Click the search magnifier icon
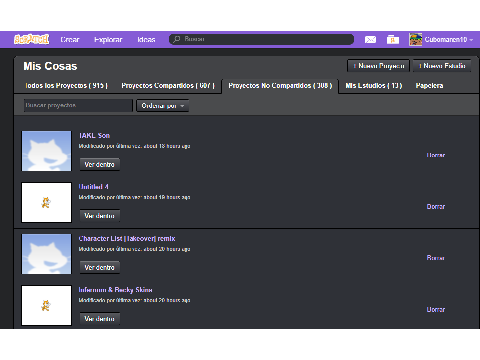This screenshot has height=360, width=480. 177,39
